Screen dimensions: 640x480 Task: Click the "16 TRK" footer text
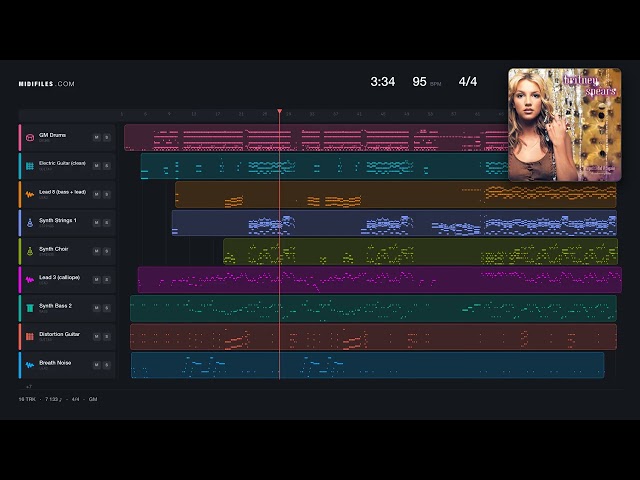[x=27, y=399]
